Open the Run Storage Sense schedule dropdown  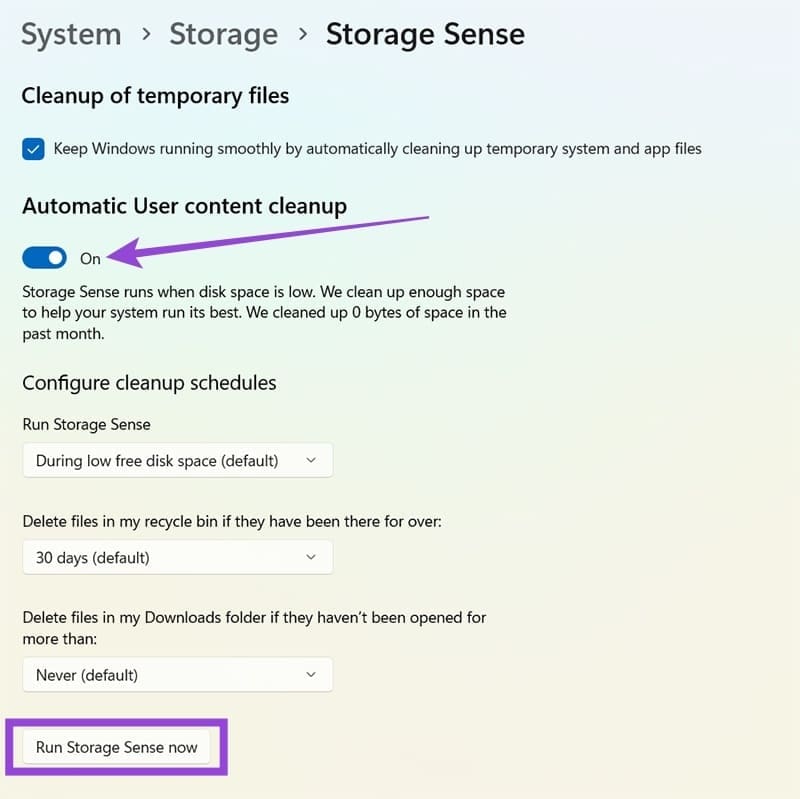tap(177, 460)
